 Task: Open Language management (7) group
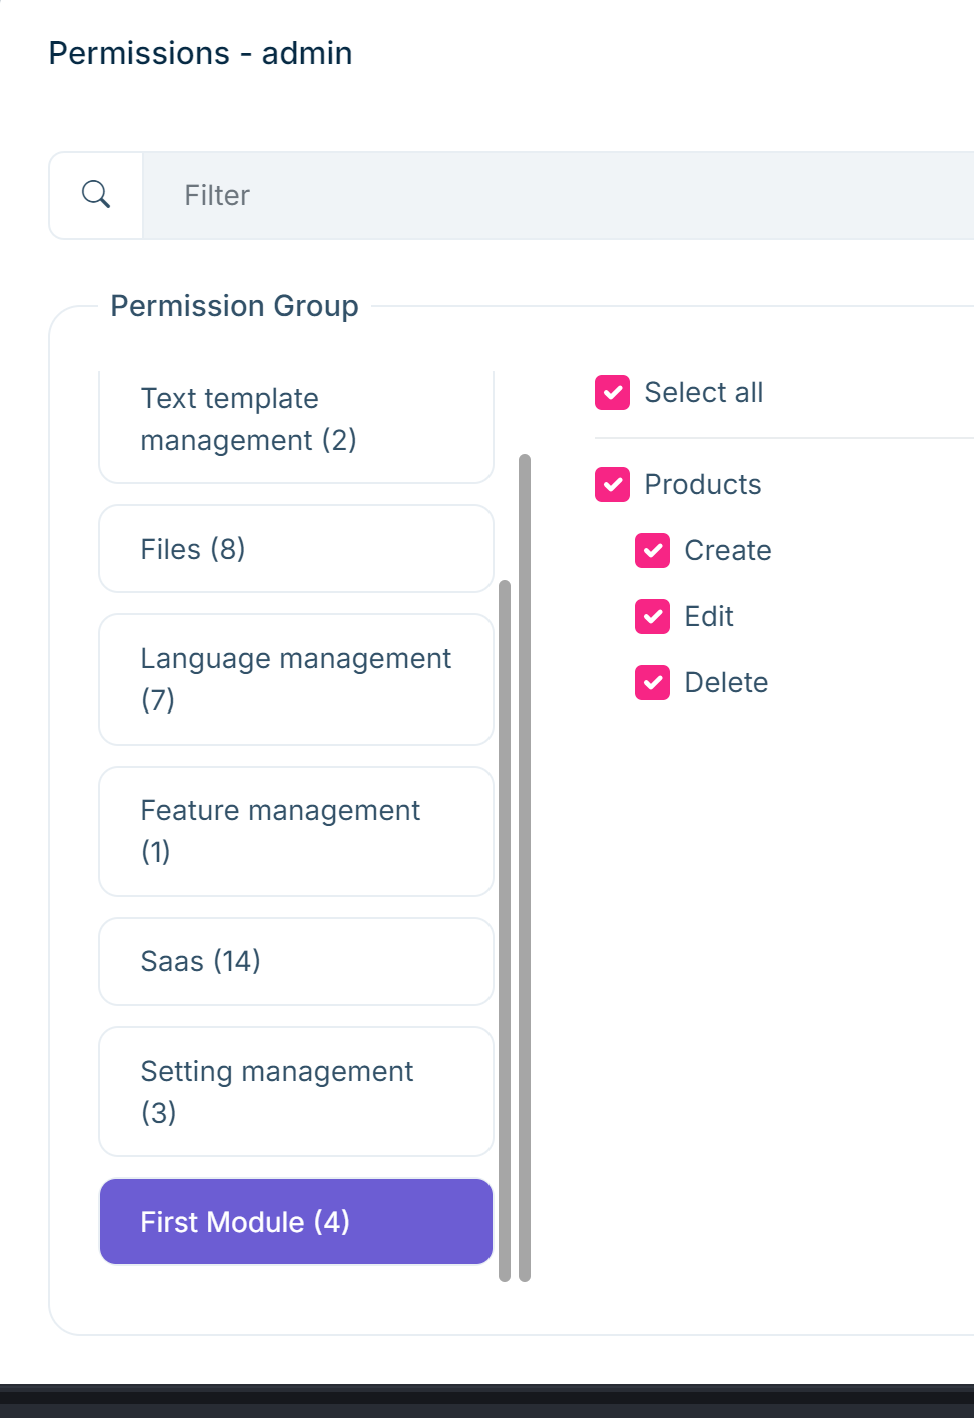[x=296, y=679]
